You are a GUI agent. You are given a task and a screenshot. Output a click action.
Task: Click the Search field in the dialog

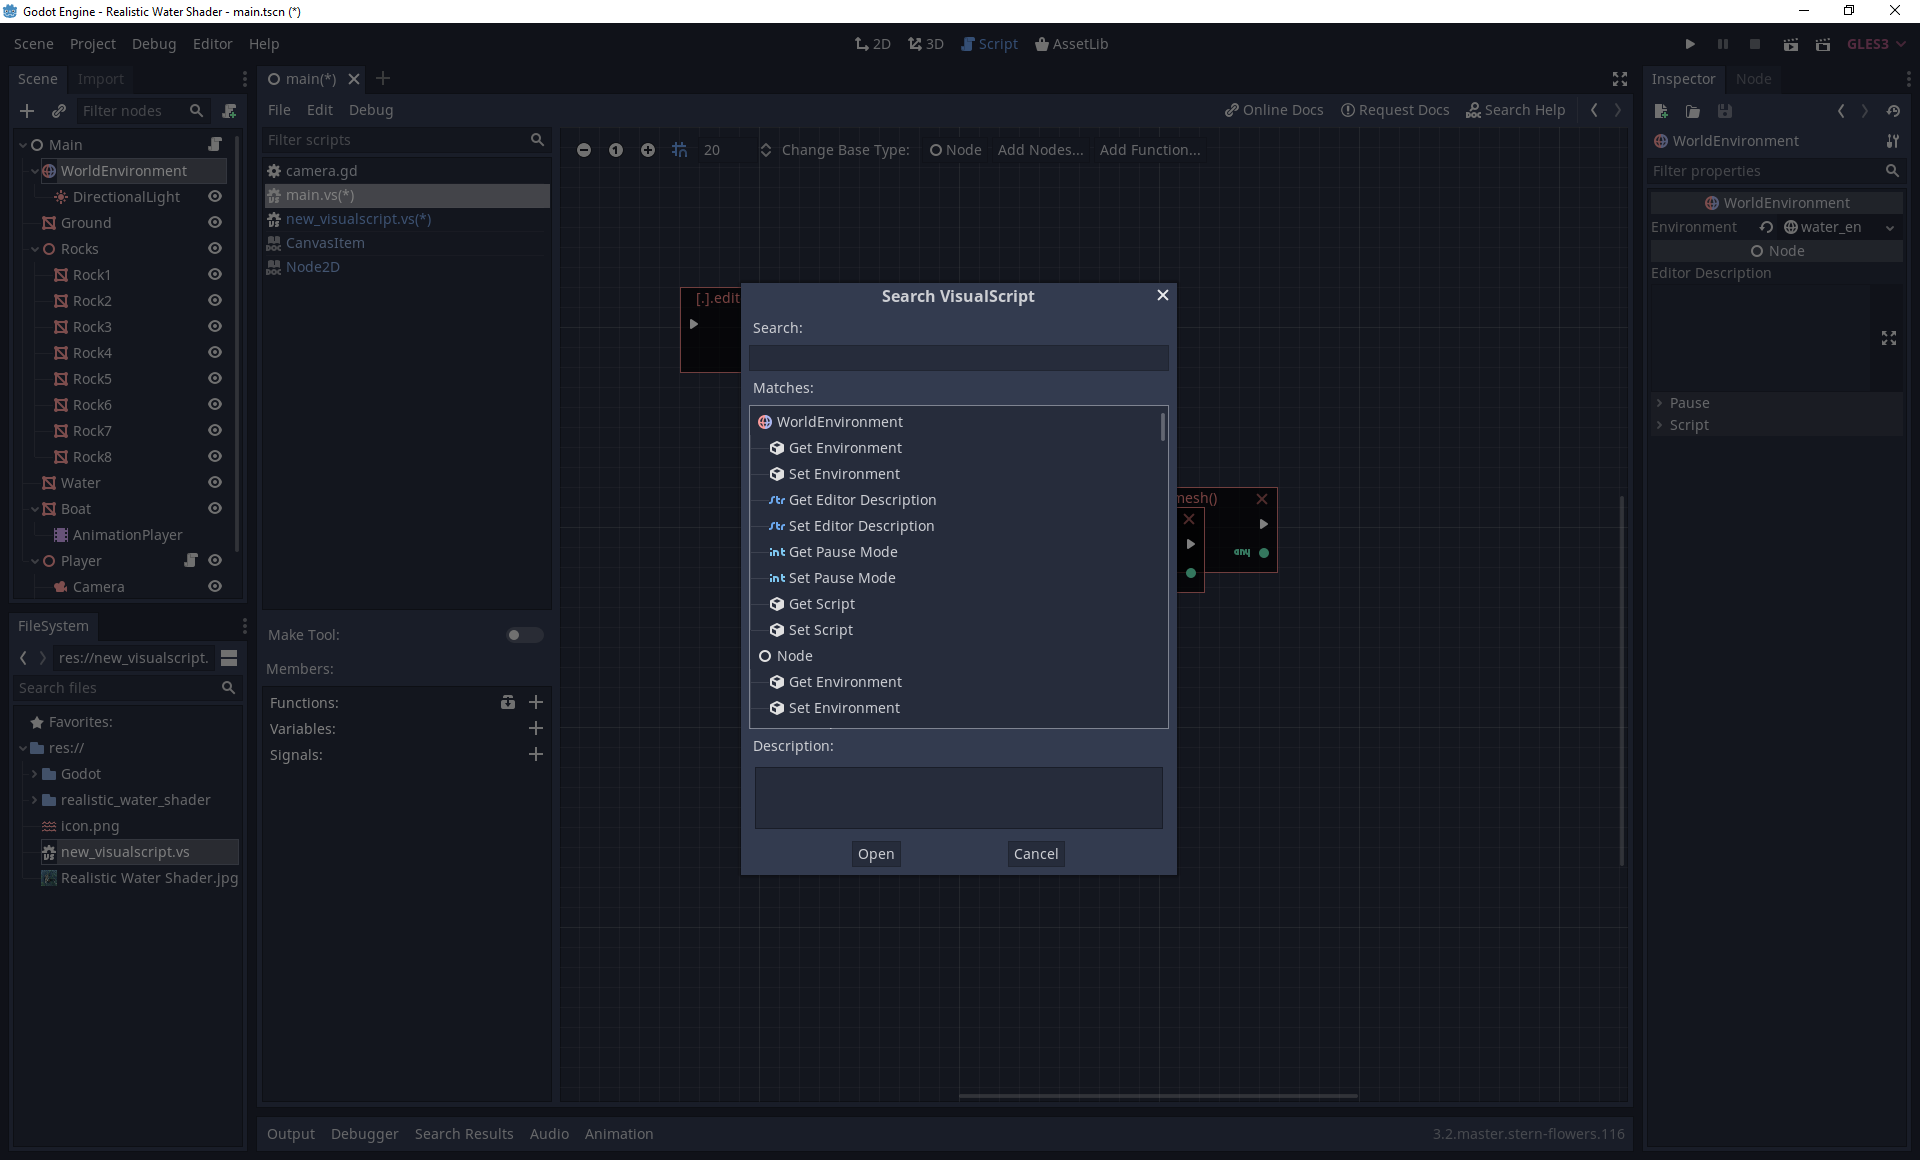957,358
